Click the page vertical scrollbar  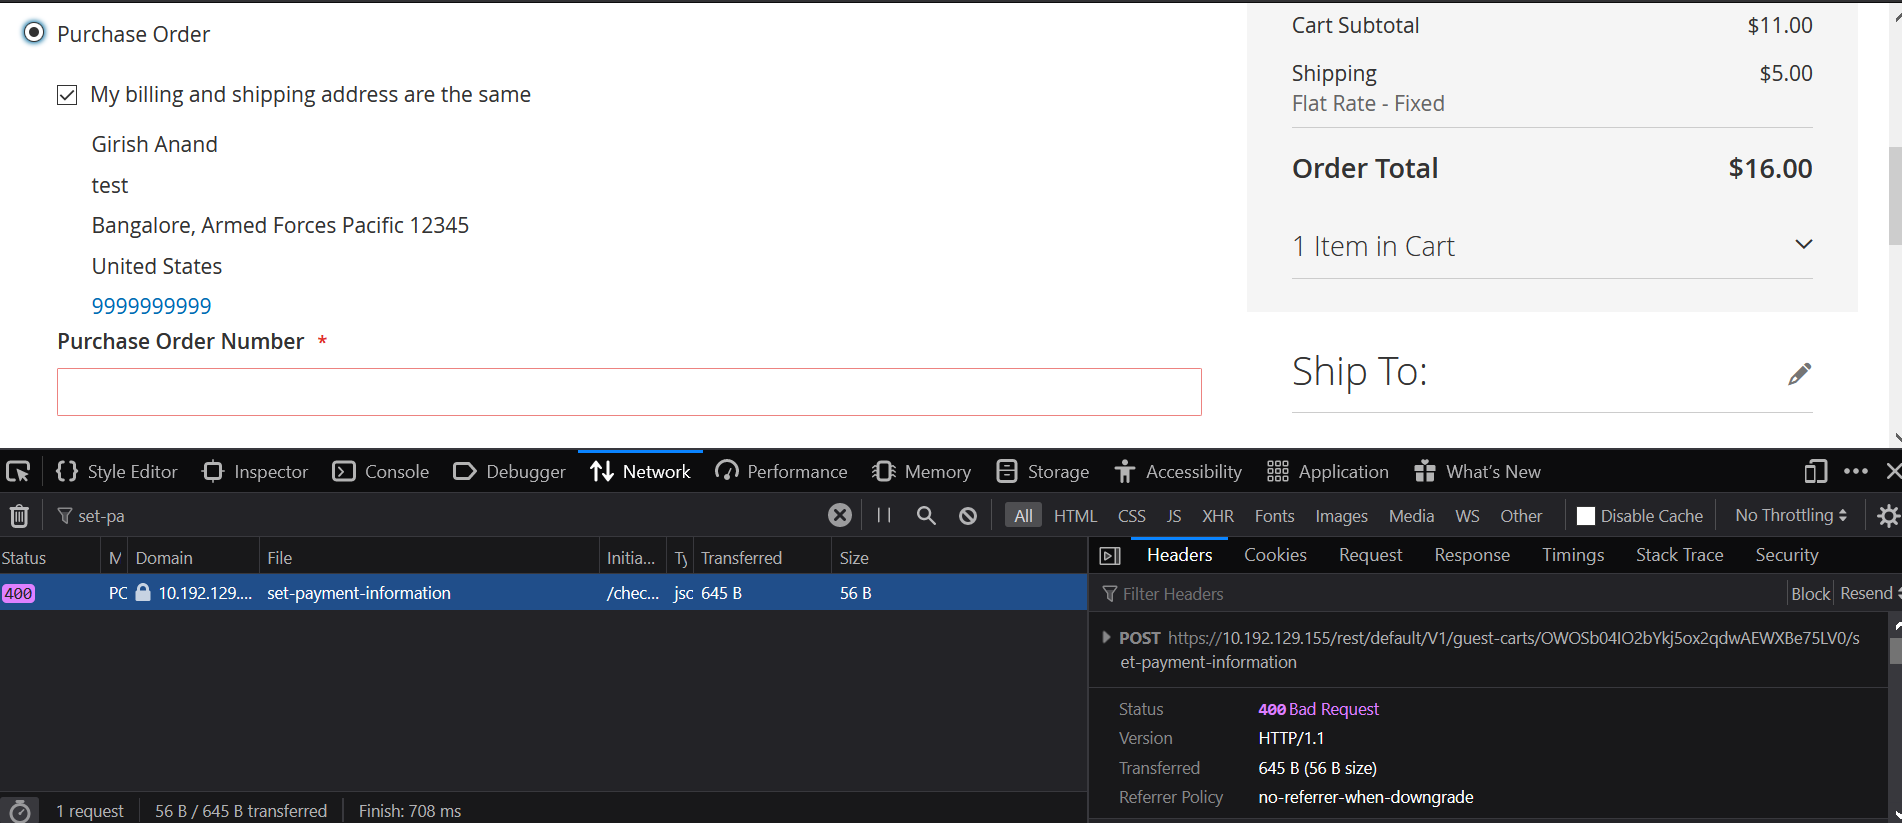pos(1894,196)
